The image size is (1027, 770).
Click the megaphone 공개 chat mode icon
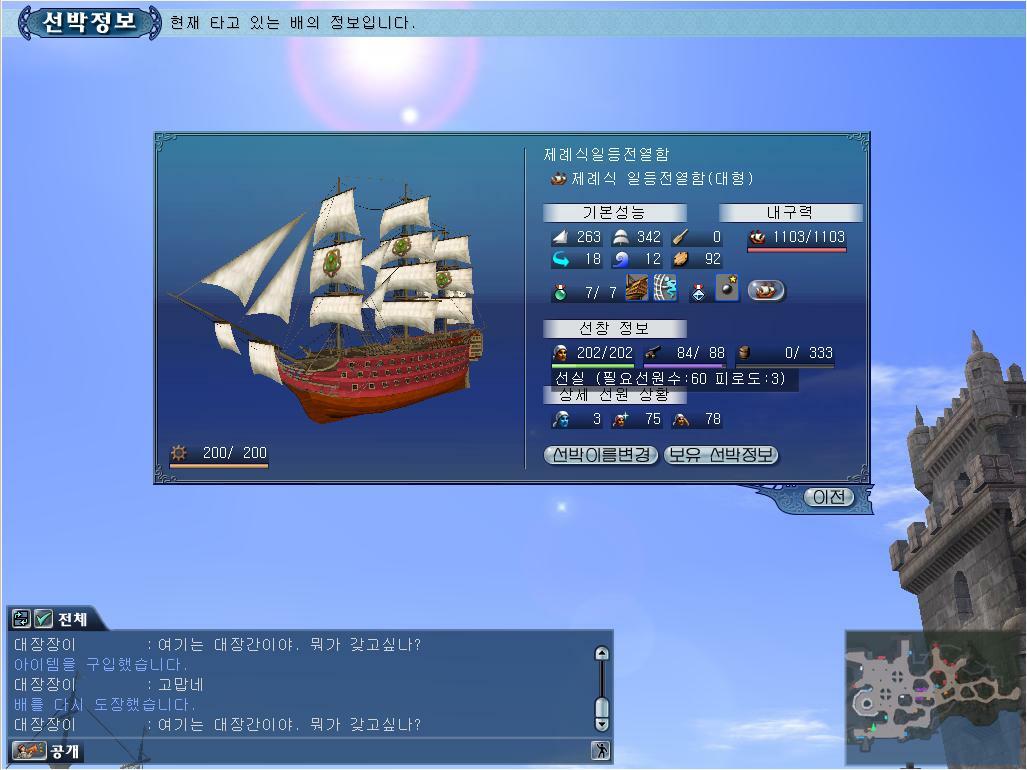pyautogui.click(x=29, y=750)
